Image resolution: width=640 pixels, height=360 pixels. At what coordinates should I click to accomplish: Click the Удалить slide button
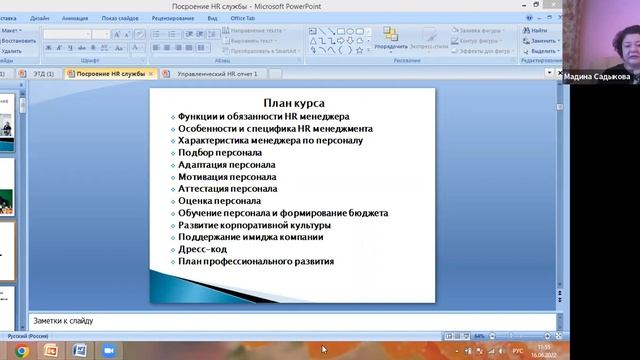pyautogui.click(x=11, y=51)
